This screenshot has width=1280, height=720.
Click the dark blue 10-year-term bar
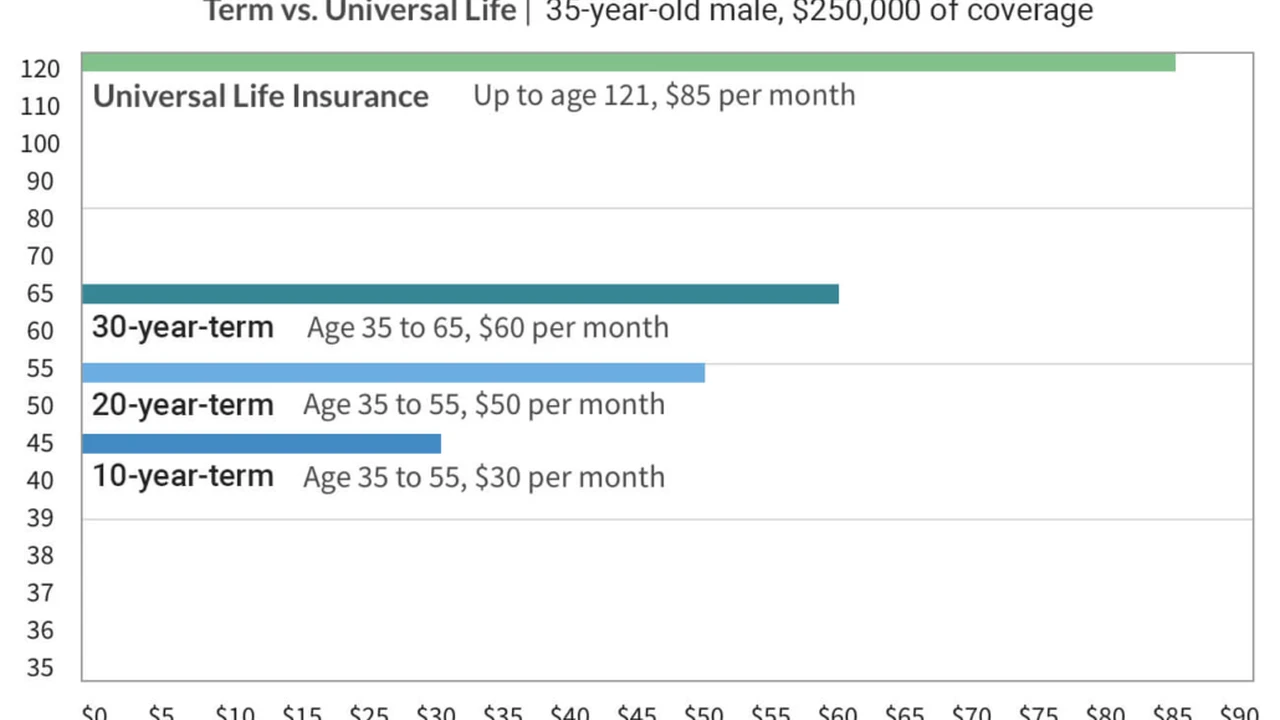coord(261,444)
